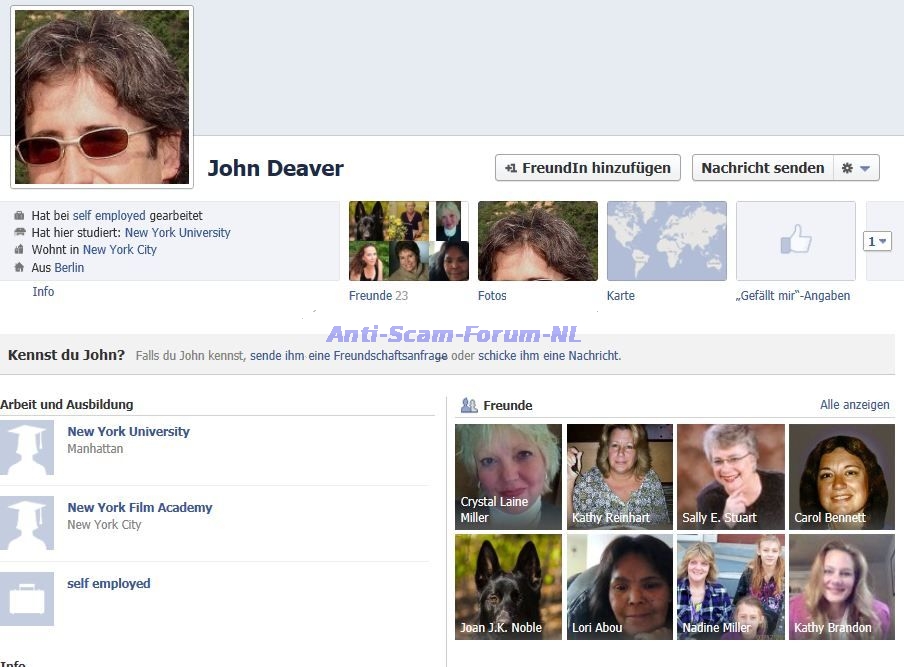
Task: Open the Info tab link
Action: [43, 292]
